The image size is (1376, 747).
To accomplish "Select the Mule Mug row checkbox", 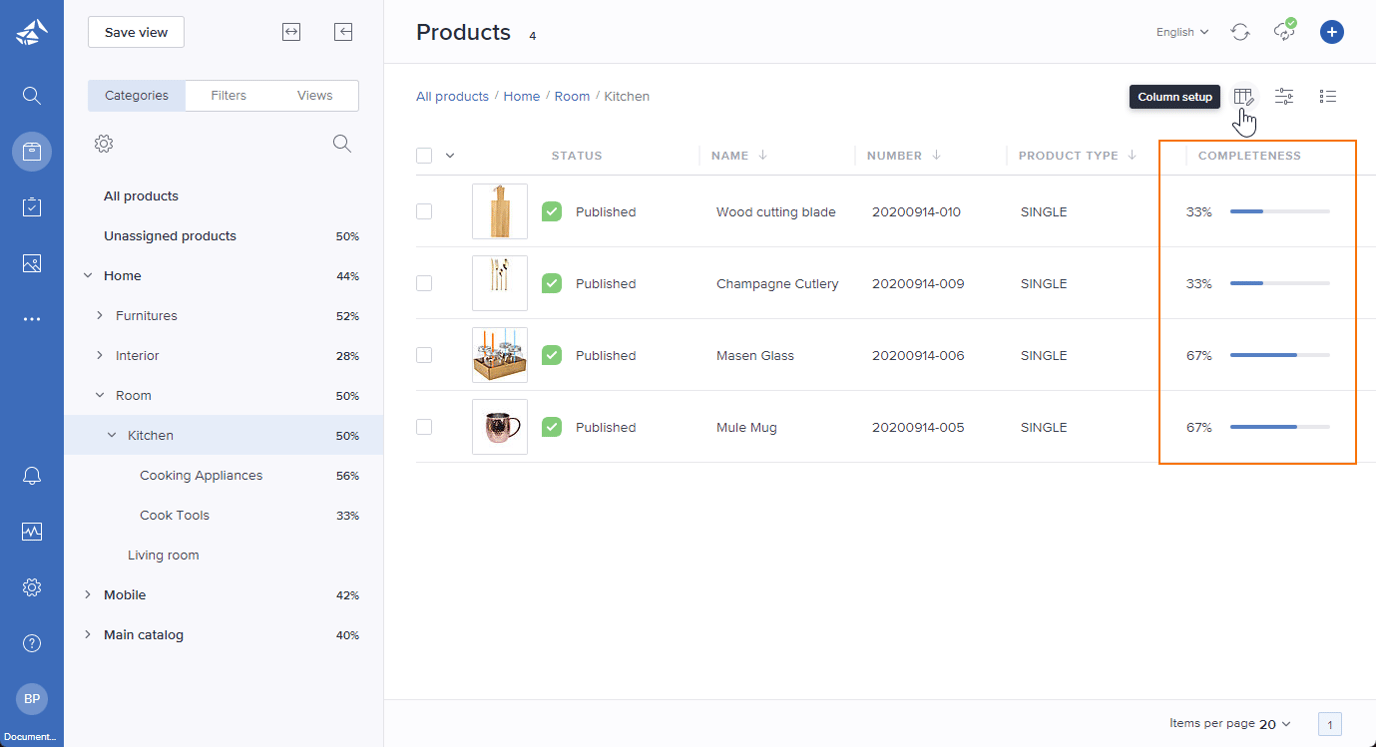I will (x=424, y=427).
